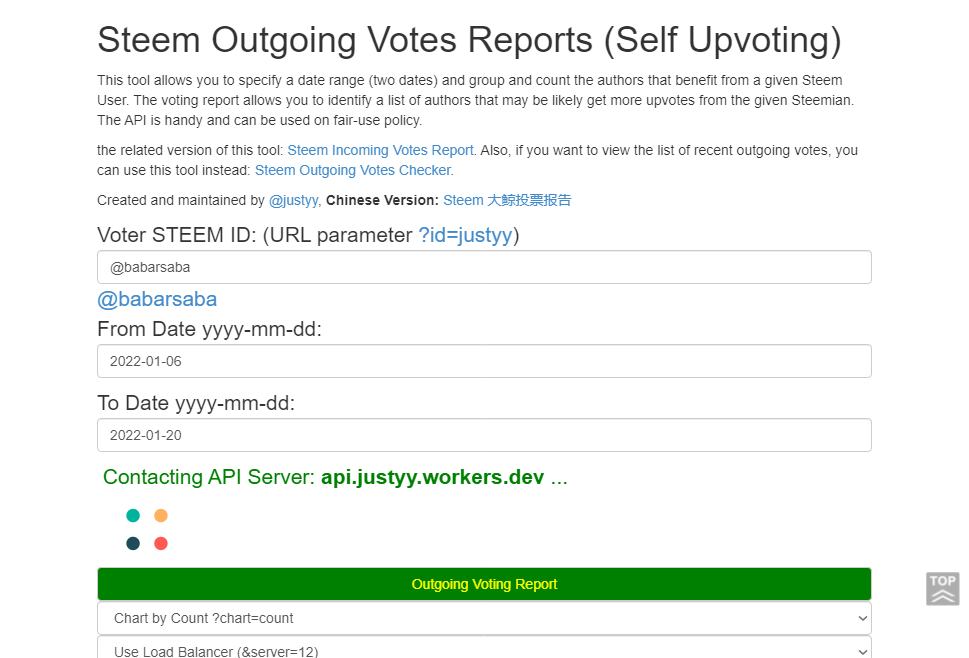Open the Chart by Count dropdown
Viewport: 969px width, 658px height.
click(x=484, y=618)
